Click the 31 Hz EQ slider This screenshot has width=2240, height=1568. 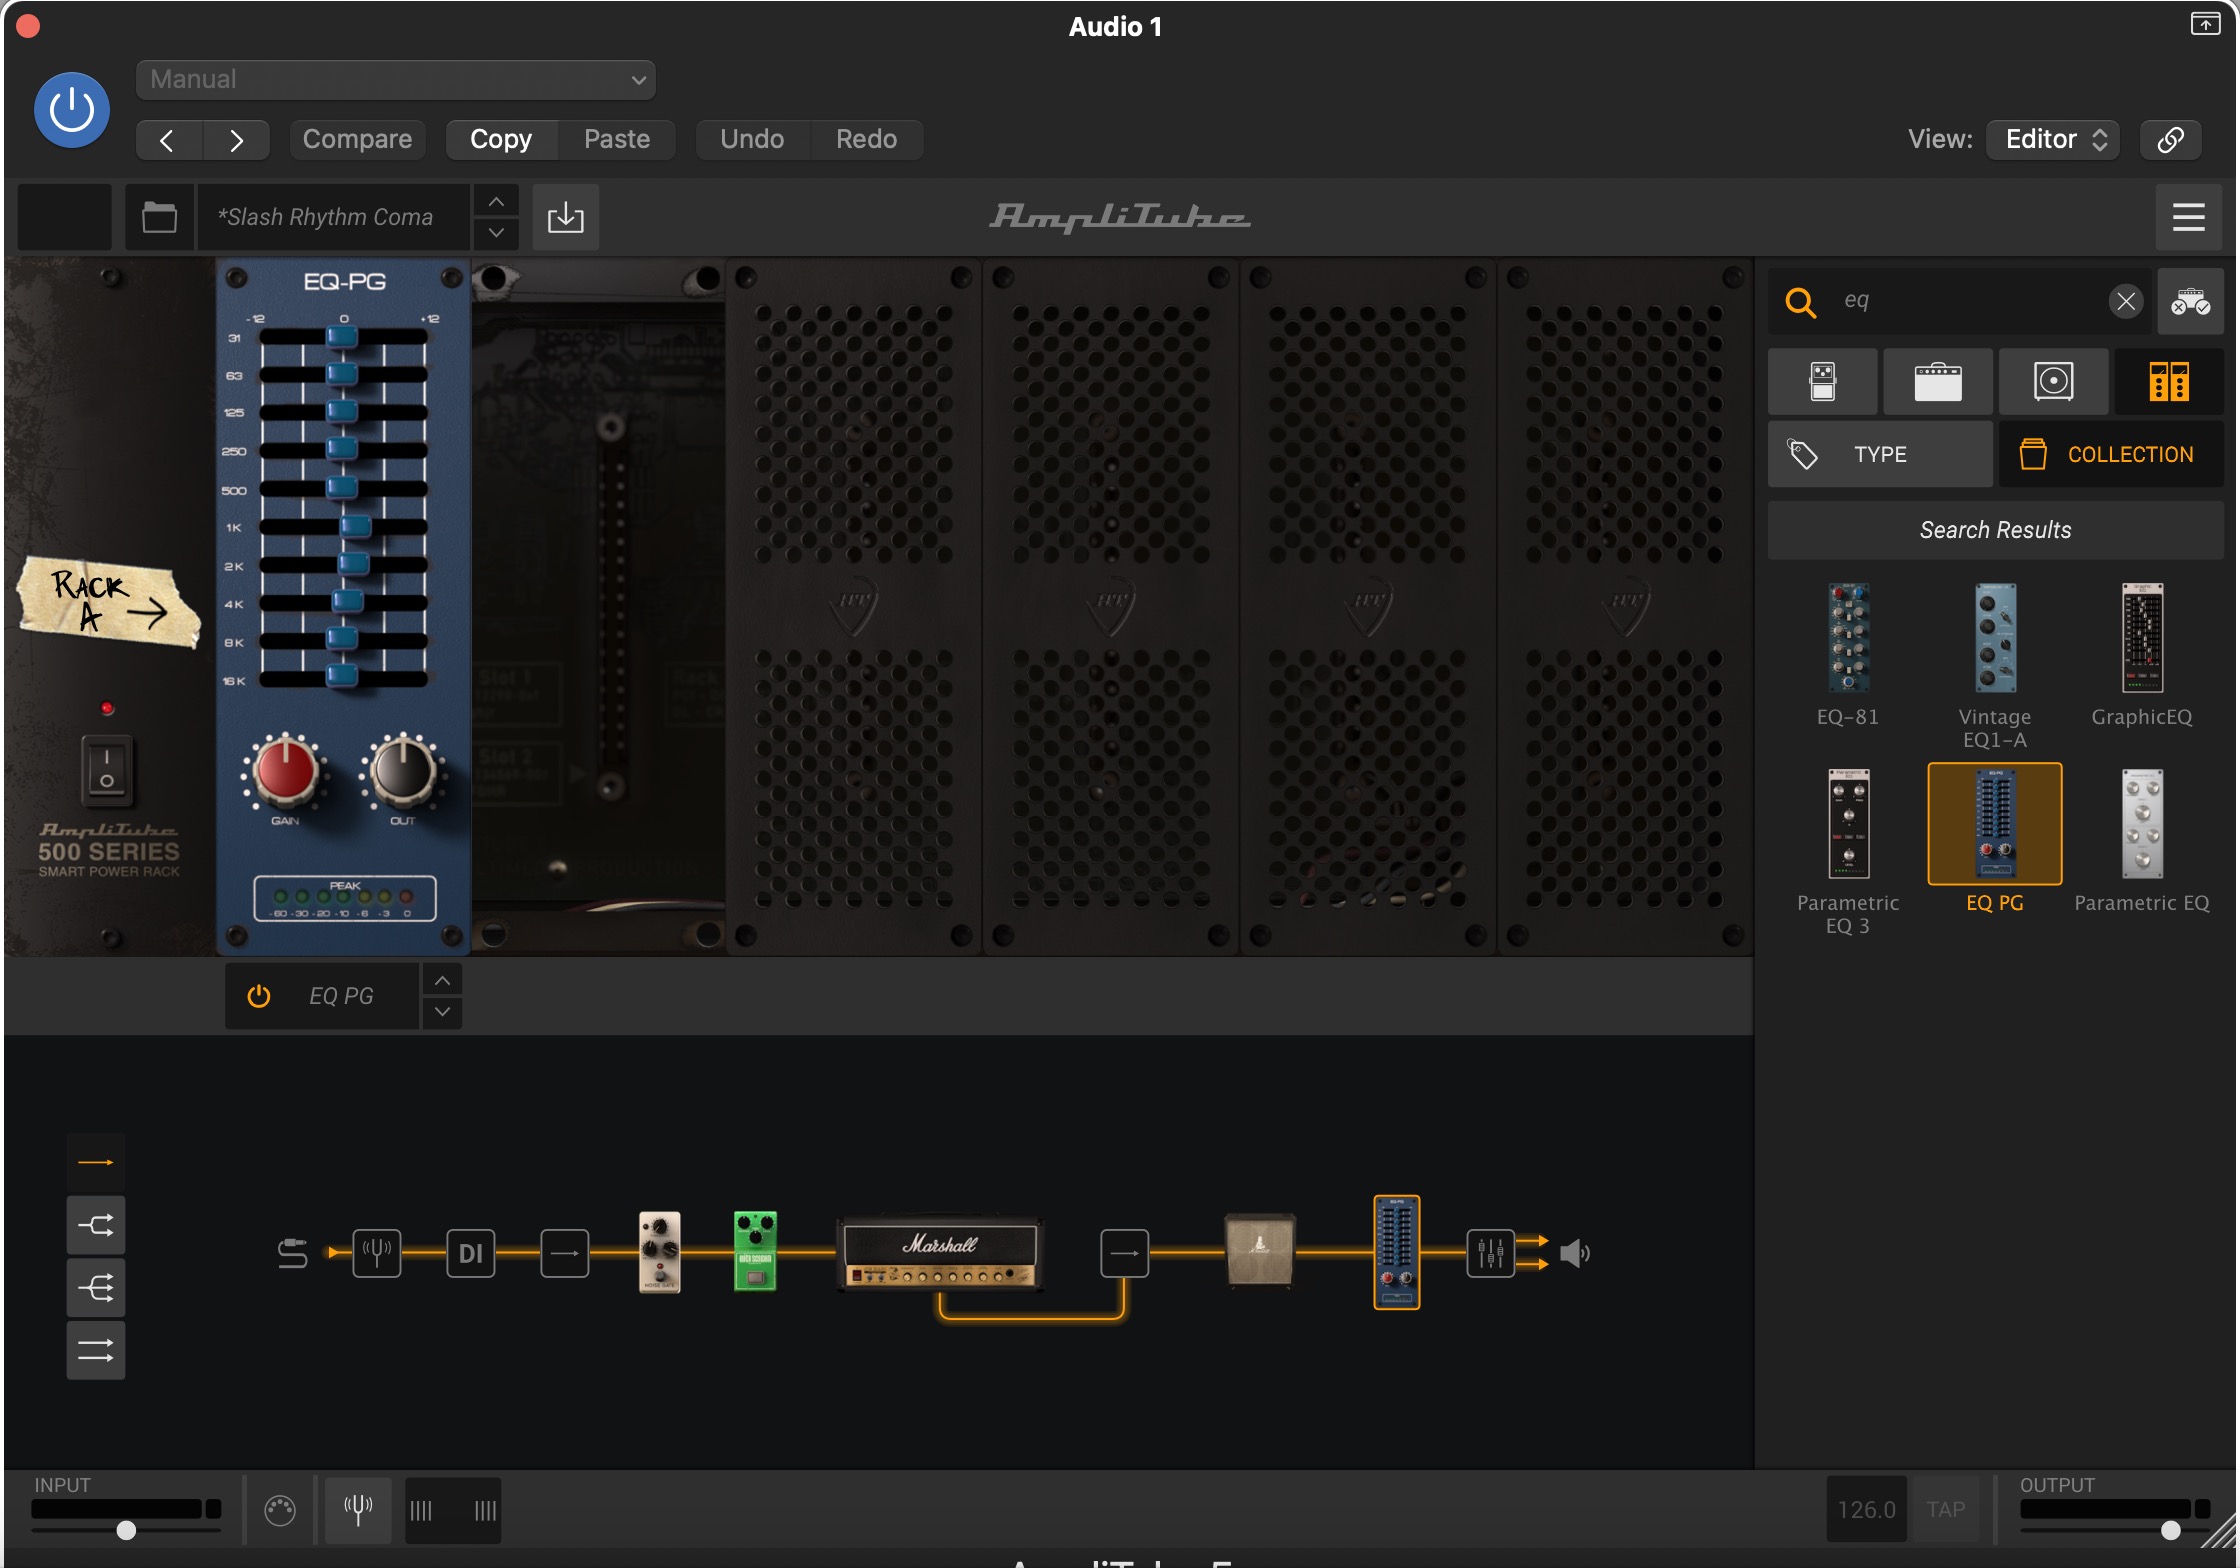tap(343, 338)
